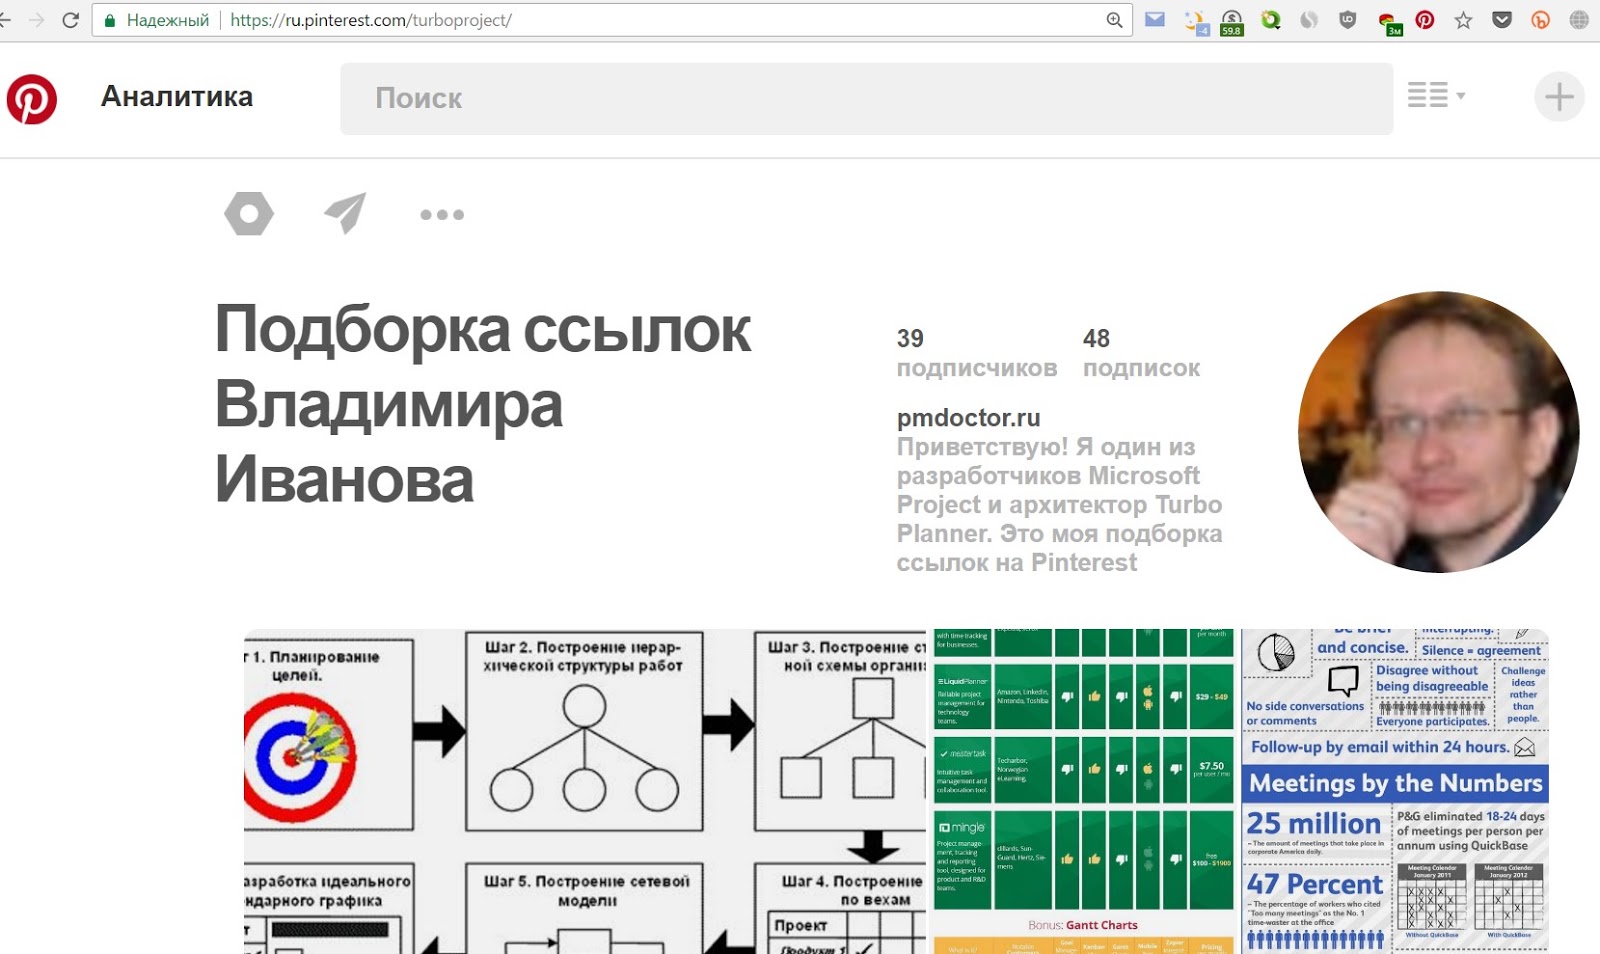Viewport: 1600px width, 954px height.
Task: Bookmark this page with the star icon
Action: 1463,20
